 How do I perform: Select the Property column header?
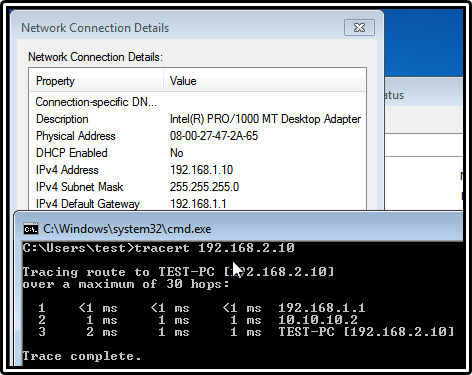pos(97,81)
